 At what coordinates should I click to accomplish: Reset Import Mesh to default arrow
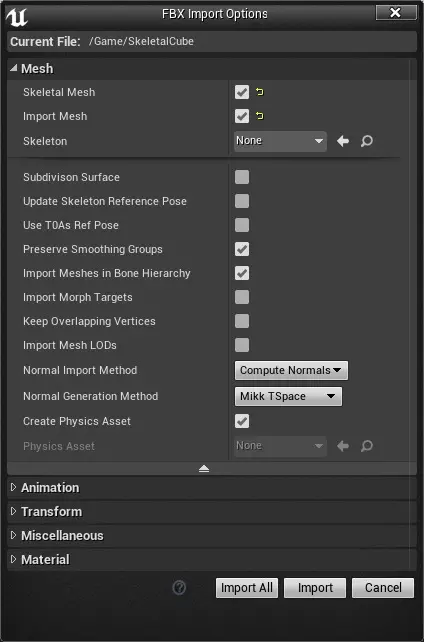[x=260, y=116]
